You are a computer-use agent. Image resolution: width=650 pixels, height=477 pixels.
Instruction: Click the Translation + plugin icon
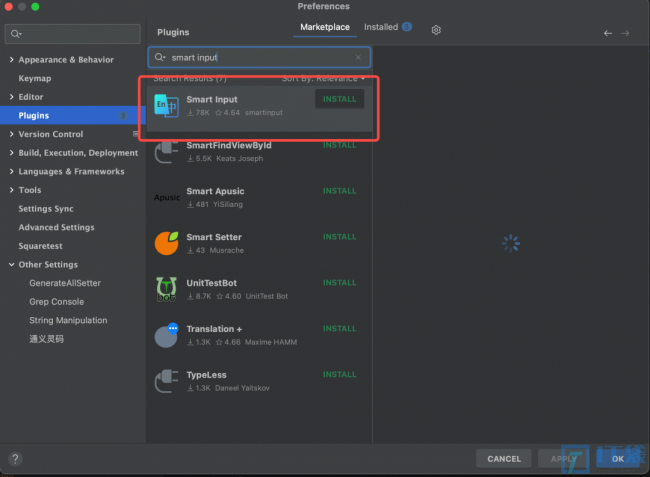click(166, 335)
